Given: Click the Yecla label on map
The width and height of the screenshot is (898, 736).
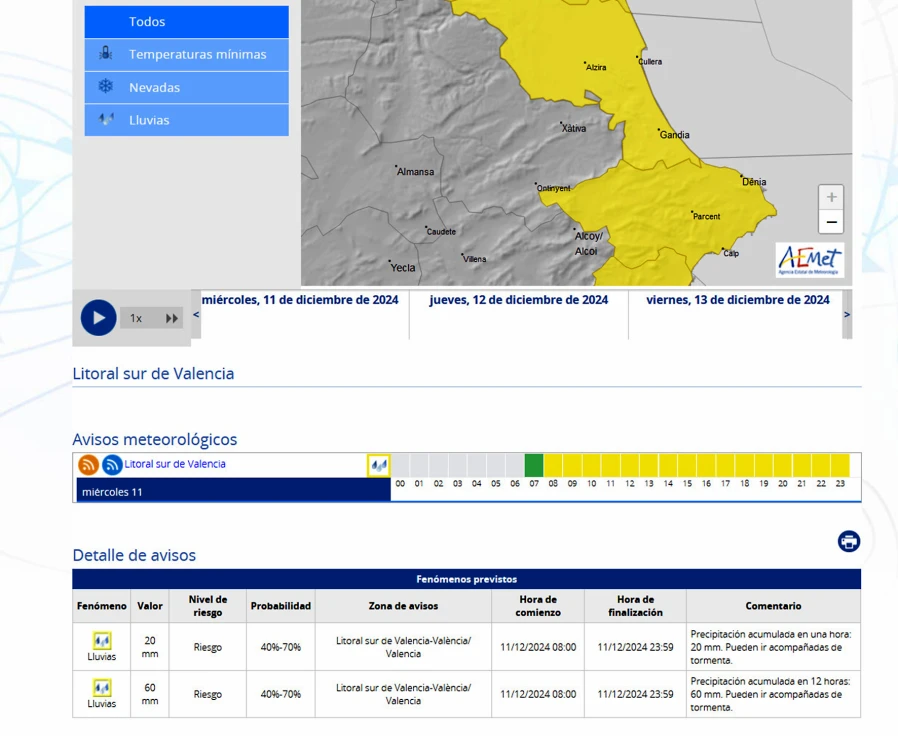Looking at the screenshot, I should (403, 267).
